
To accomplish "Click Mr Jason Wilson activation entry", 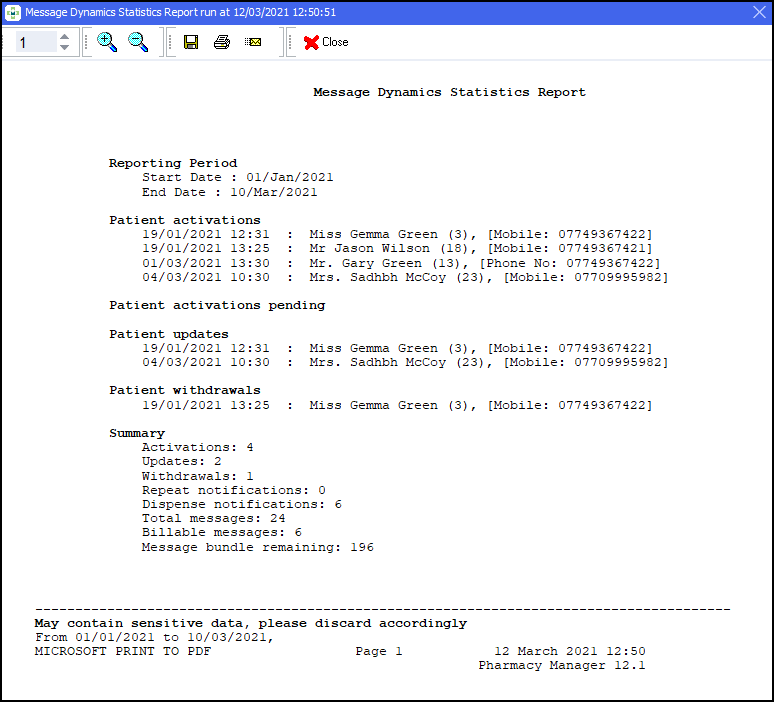I will point(396,248).
